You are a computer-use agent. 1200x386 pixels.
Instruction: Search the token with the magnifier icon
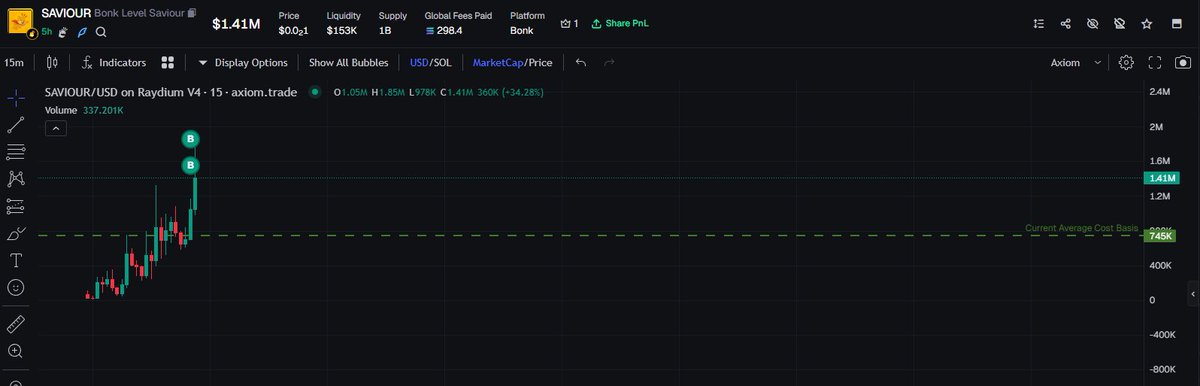pos(101,32)
